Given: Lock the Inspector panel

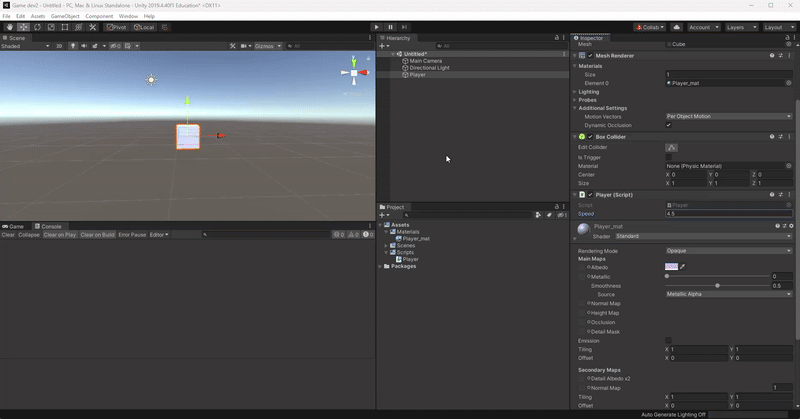Looking at the screenshot, I should point(787,38).
